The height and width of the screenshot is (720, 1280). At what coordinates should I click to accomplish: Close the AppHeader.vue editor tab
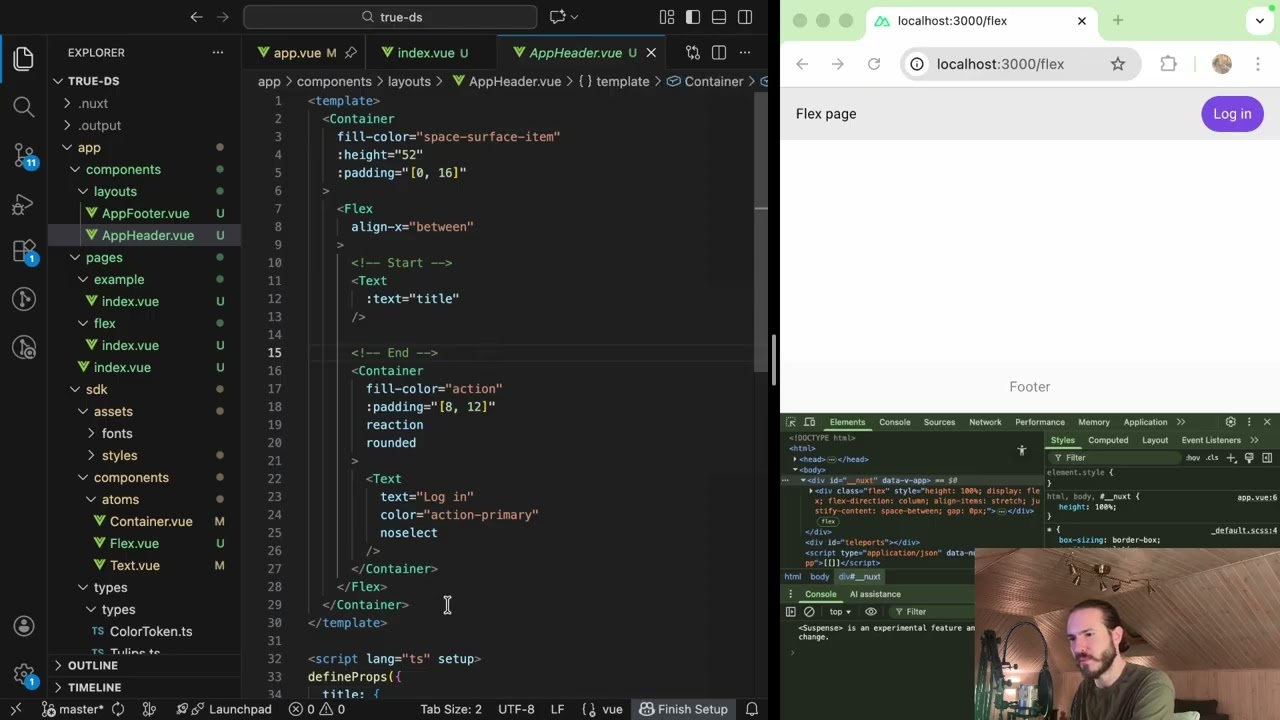point(651,53)
